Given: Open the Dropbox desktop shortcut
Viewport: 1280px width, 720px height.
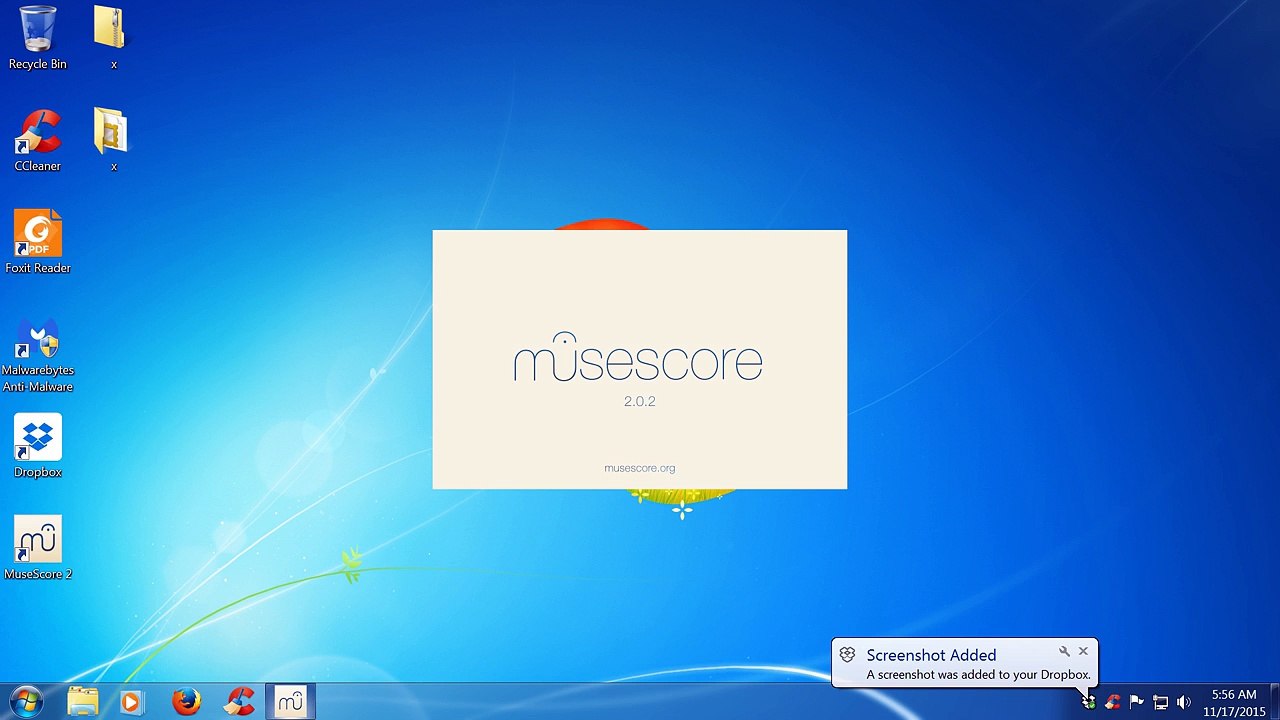Looking at the screenshot, I should coord(38,446).
